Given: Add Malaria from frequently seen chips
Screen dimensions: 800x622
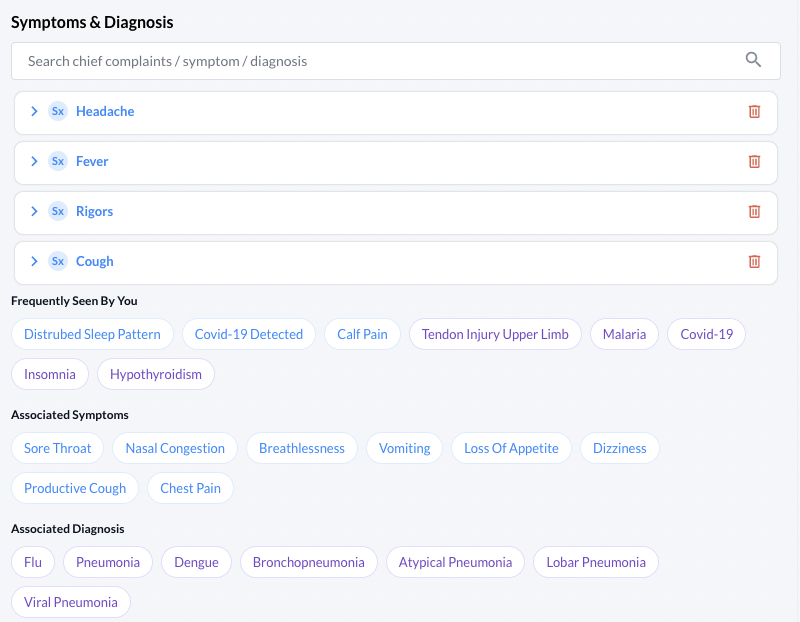Looking at the screenshot, I should 624,334.
